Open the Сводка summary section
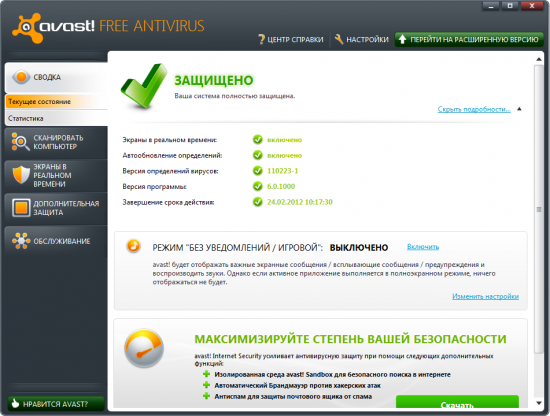This screenshot has width=550, height=416. click(x=56, y=77)
